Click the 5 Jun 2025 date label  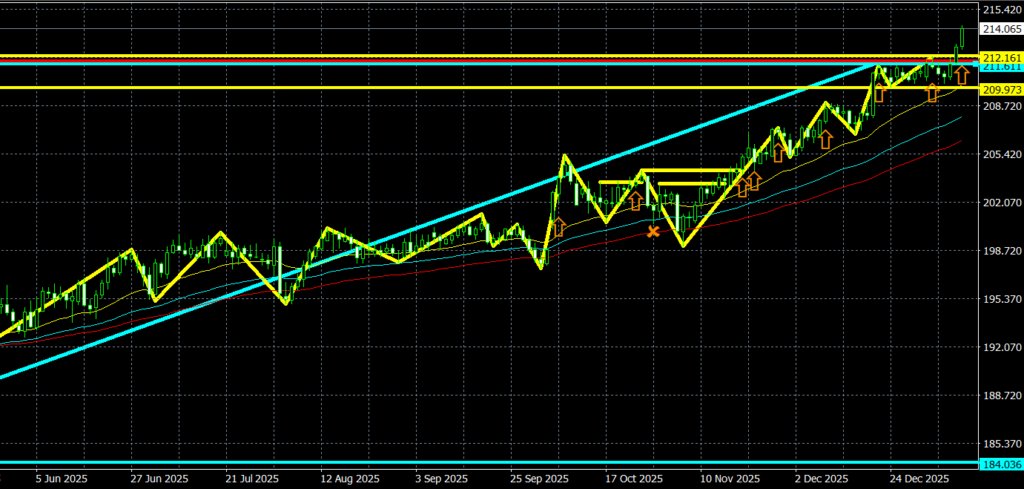62,479
